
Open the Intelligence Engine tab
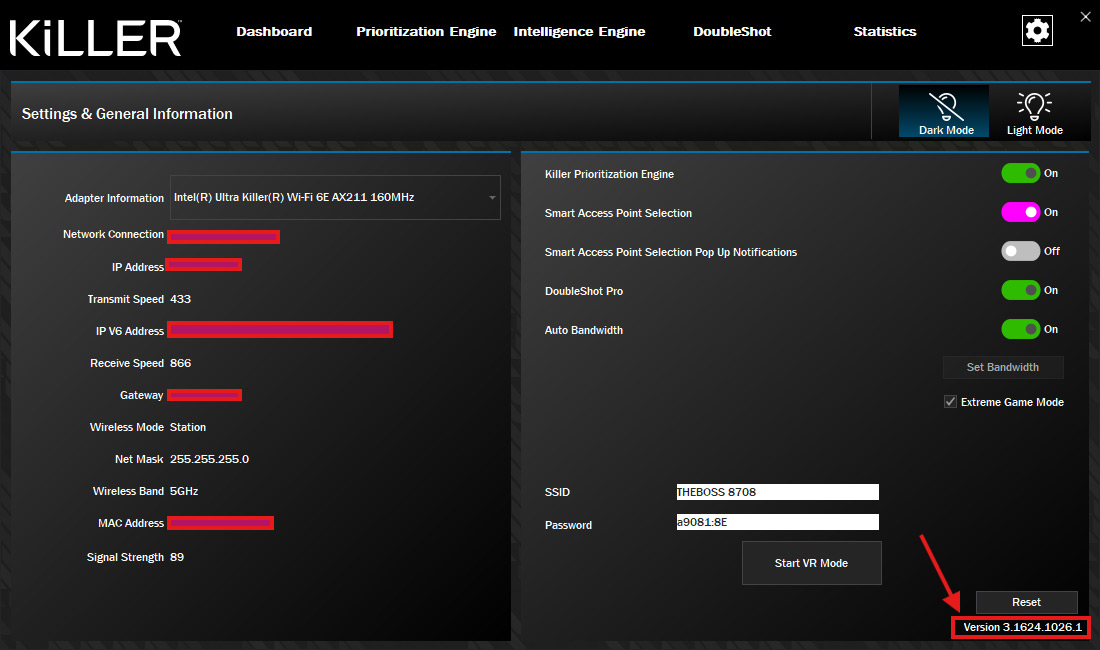tap(579, 32)
